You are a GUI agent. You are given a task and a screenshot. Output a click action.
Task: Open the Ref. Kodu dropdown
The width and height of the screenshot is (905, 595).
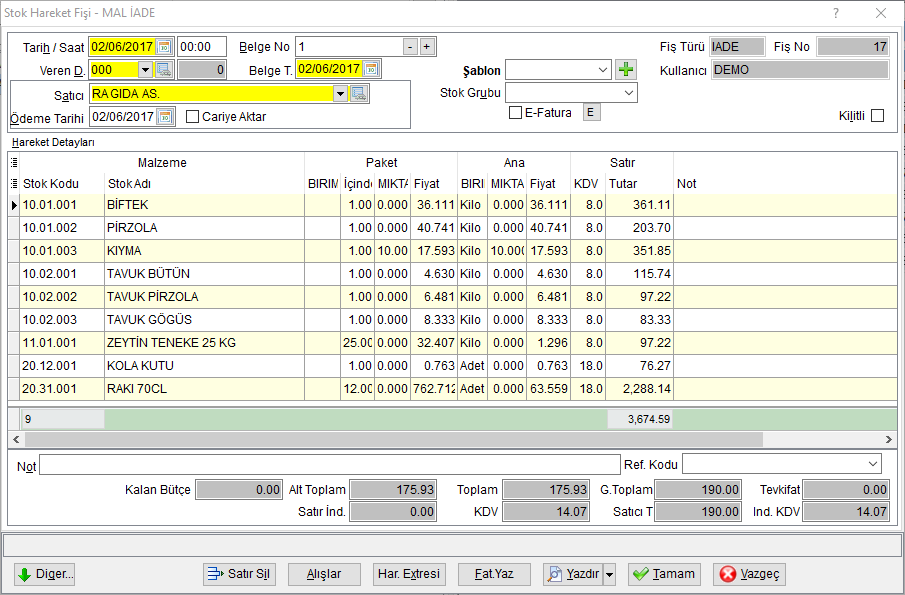click(x=872, y=464)
